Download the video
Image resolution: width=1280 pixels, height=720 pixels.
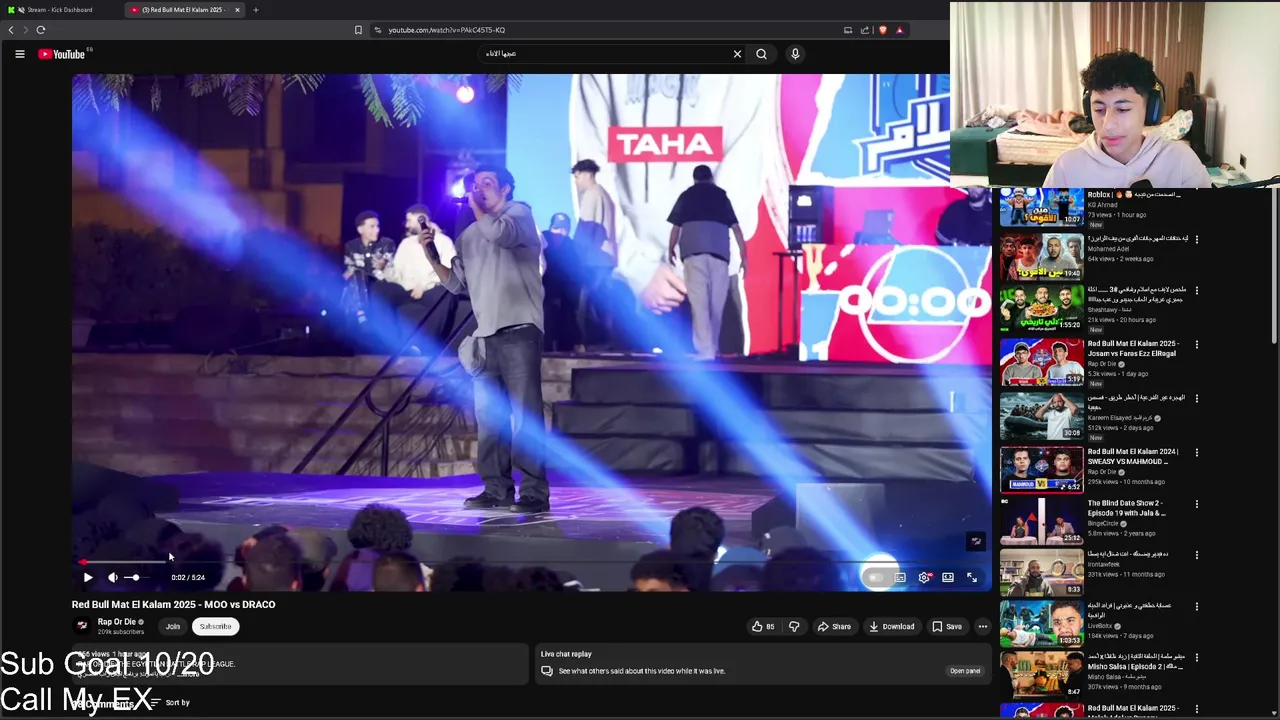(892, 627)
